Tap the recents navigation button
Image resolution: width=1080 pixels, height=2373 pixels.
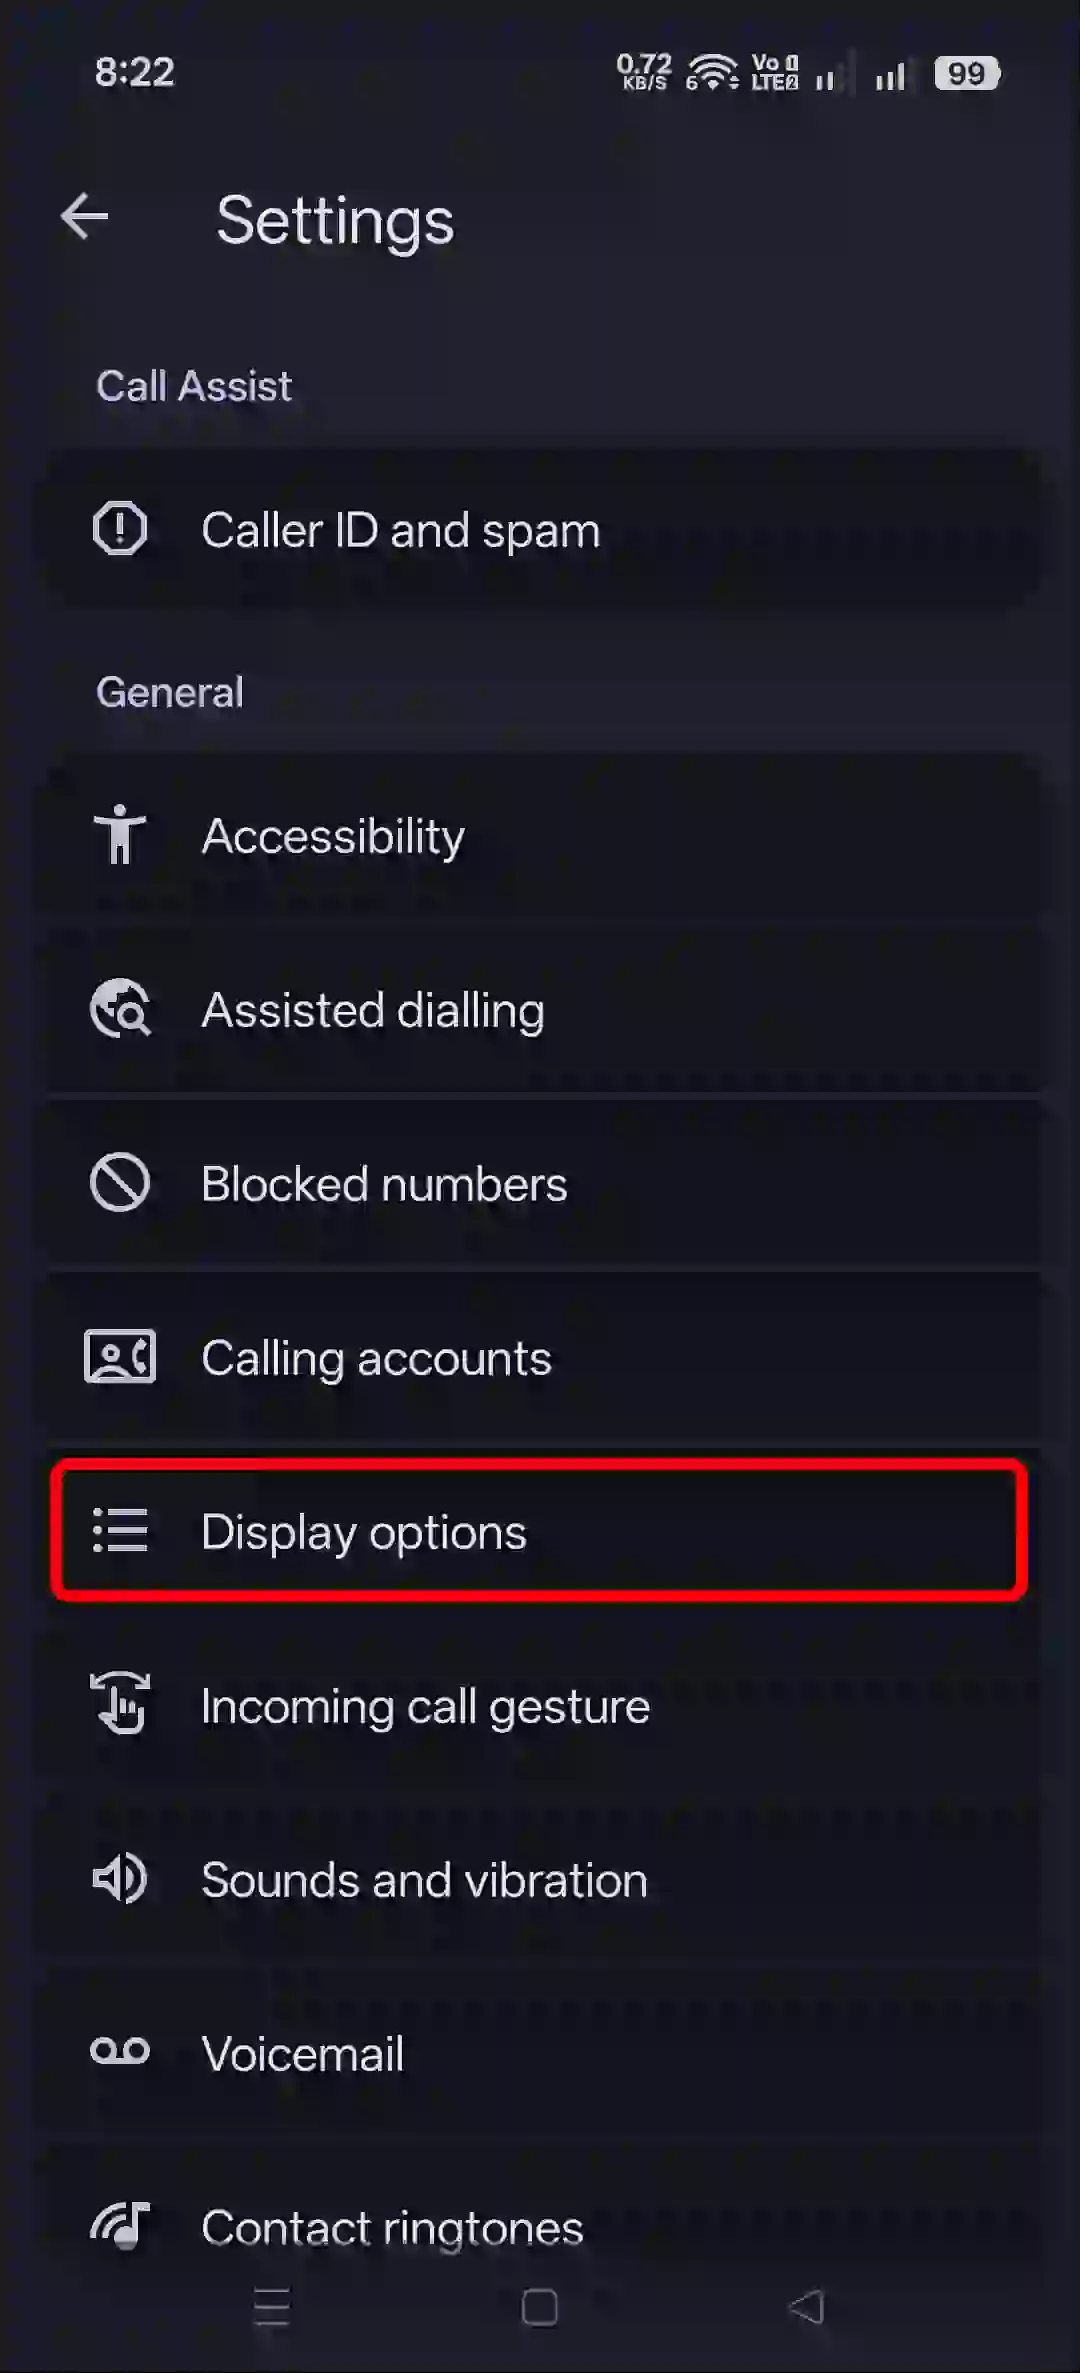click(272, 2306)
